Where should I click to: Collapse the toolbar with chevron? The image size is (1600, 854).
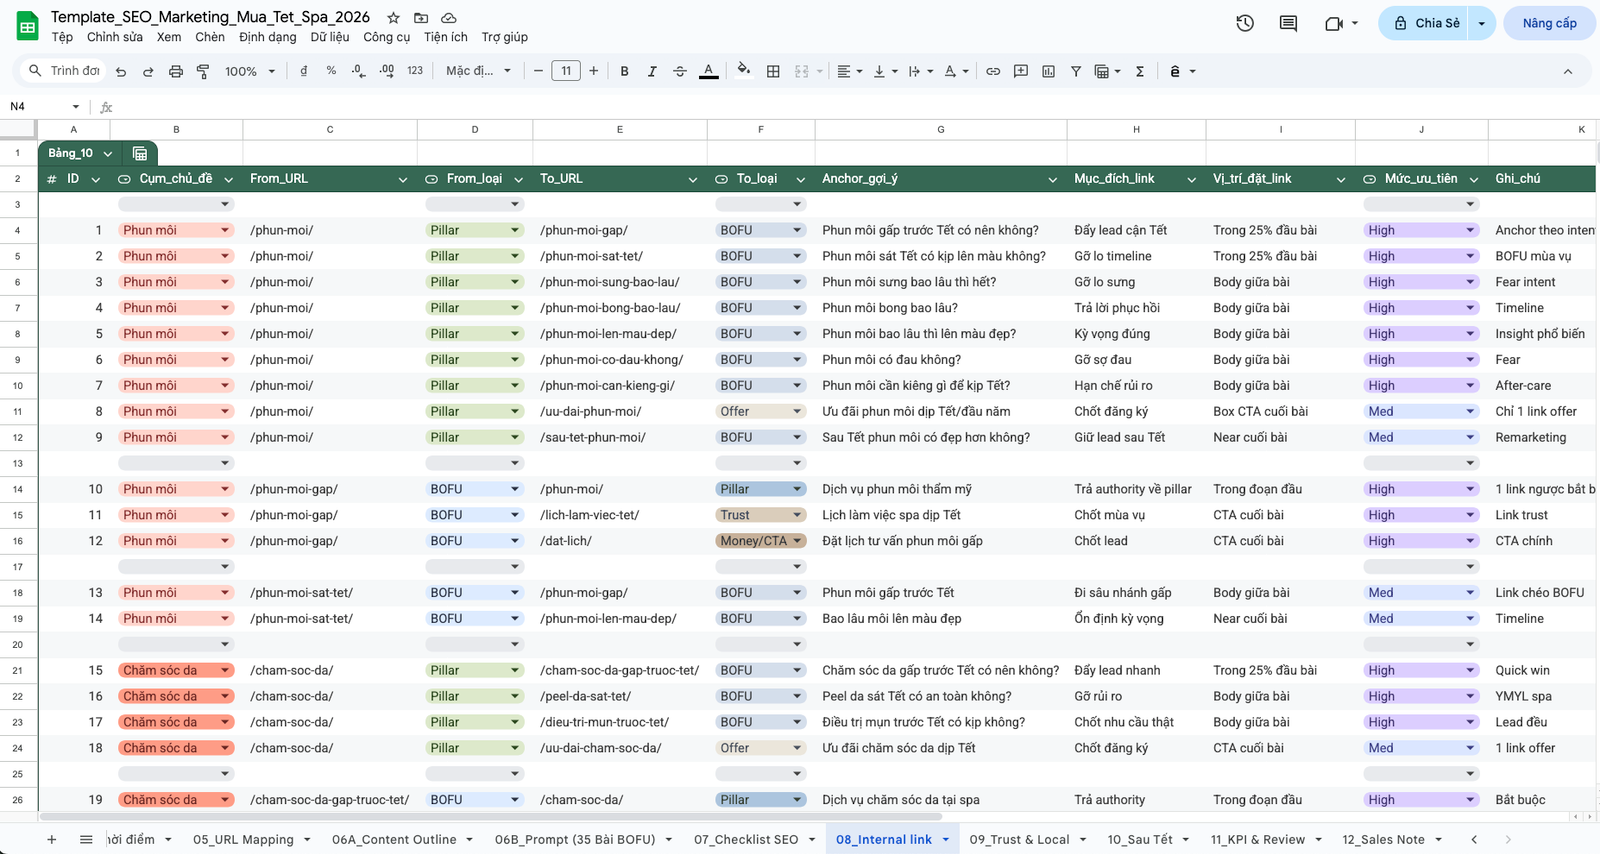point(1568,71)
